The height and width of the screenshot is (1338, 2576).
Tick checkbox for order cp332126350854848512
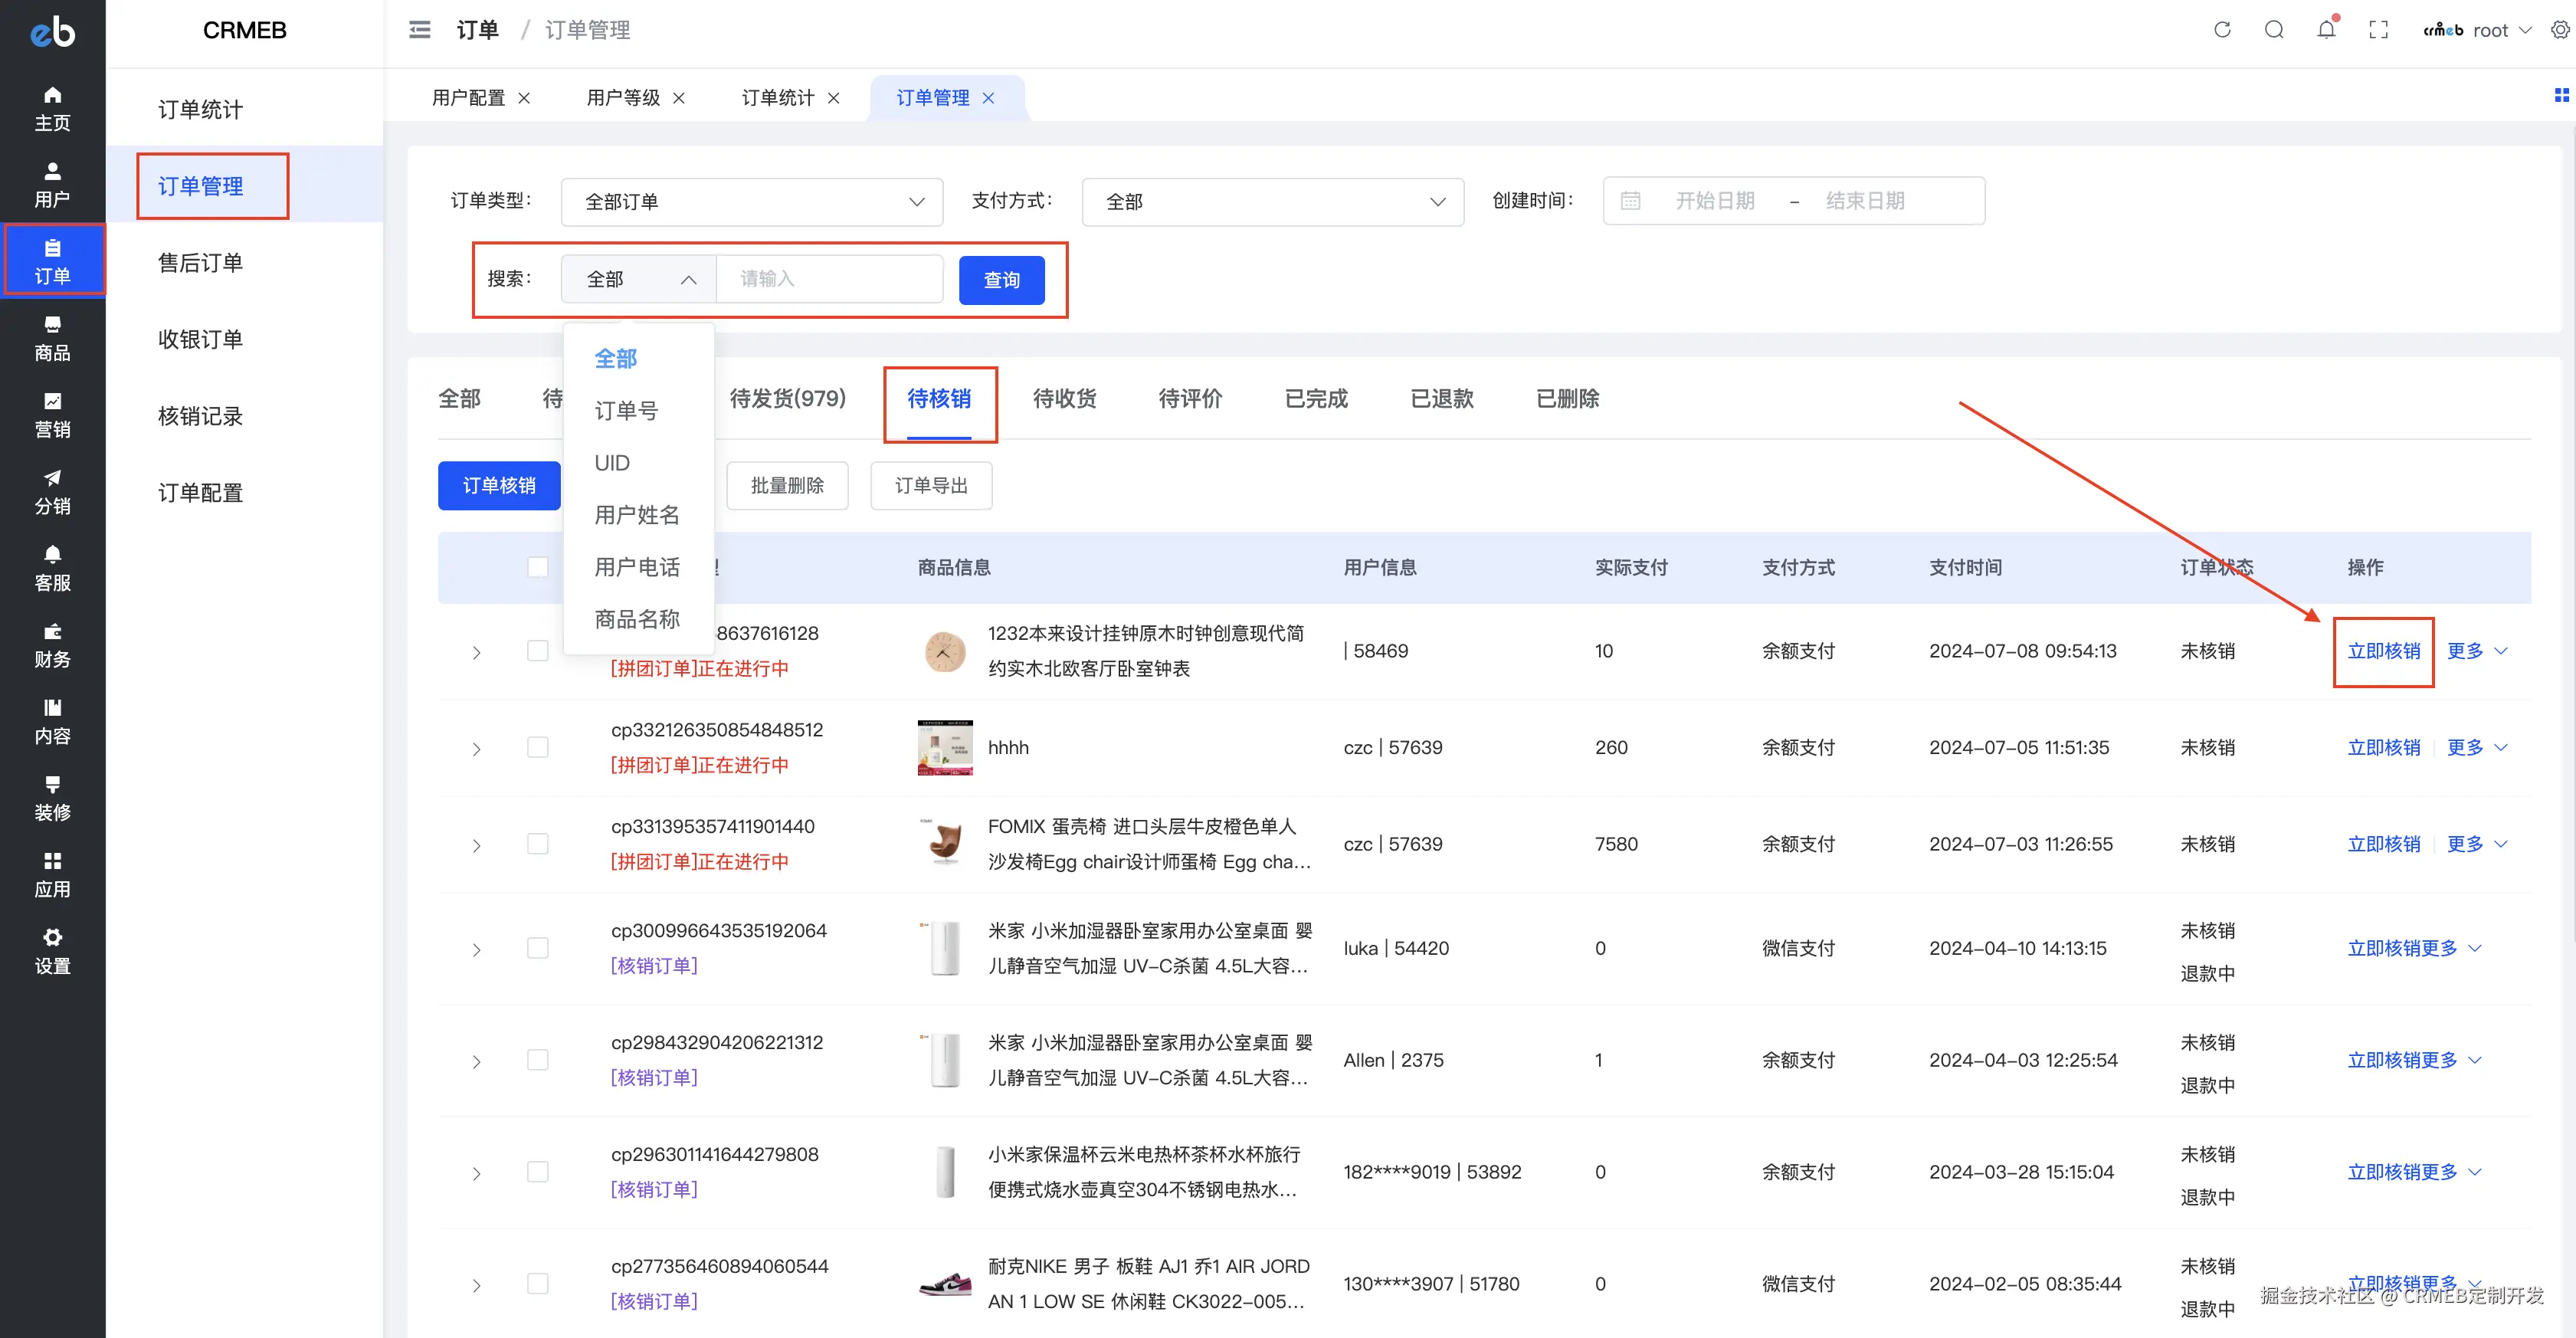tap(538, 747)
